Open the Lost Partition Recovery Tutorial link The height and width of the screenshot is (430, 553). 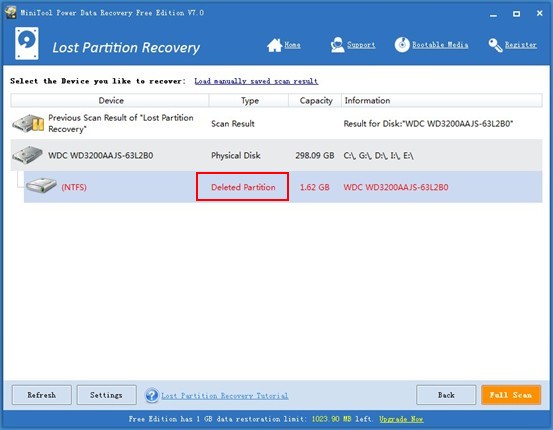coord(225,396)
